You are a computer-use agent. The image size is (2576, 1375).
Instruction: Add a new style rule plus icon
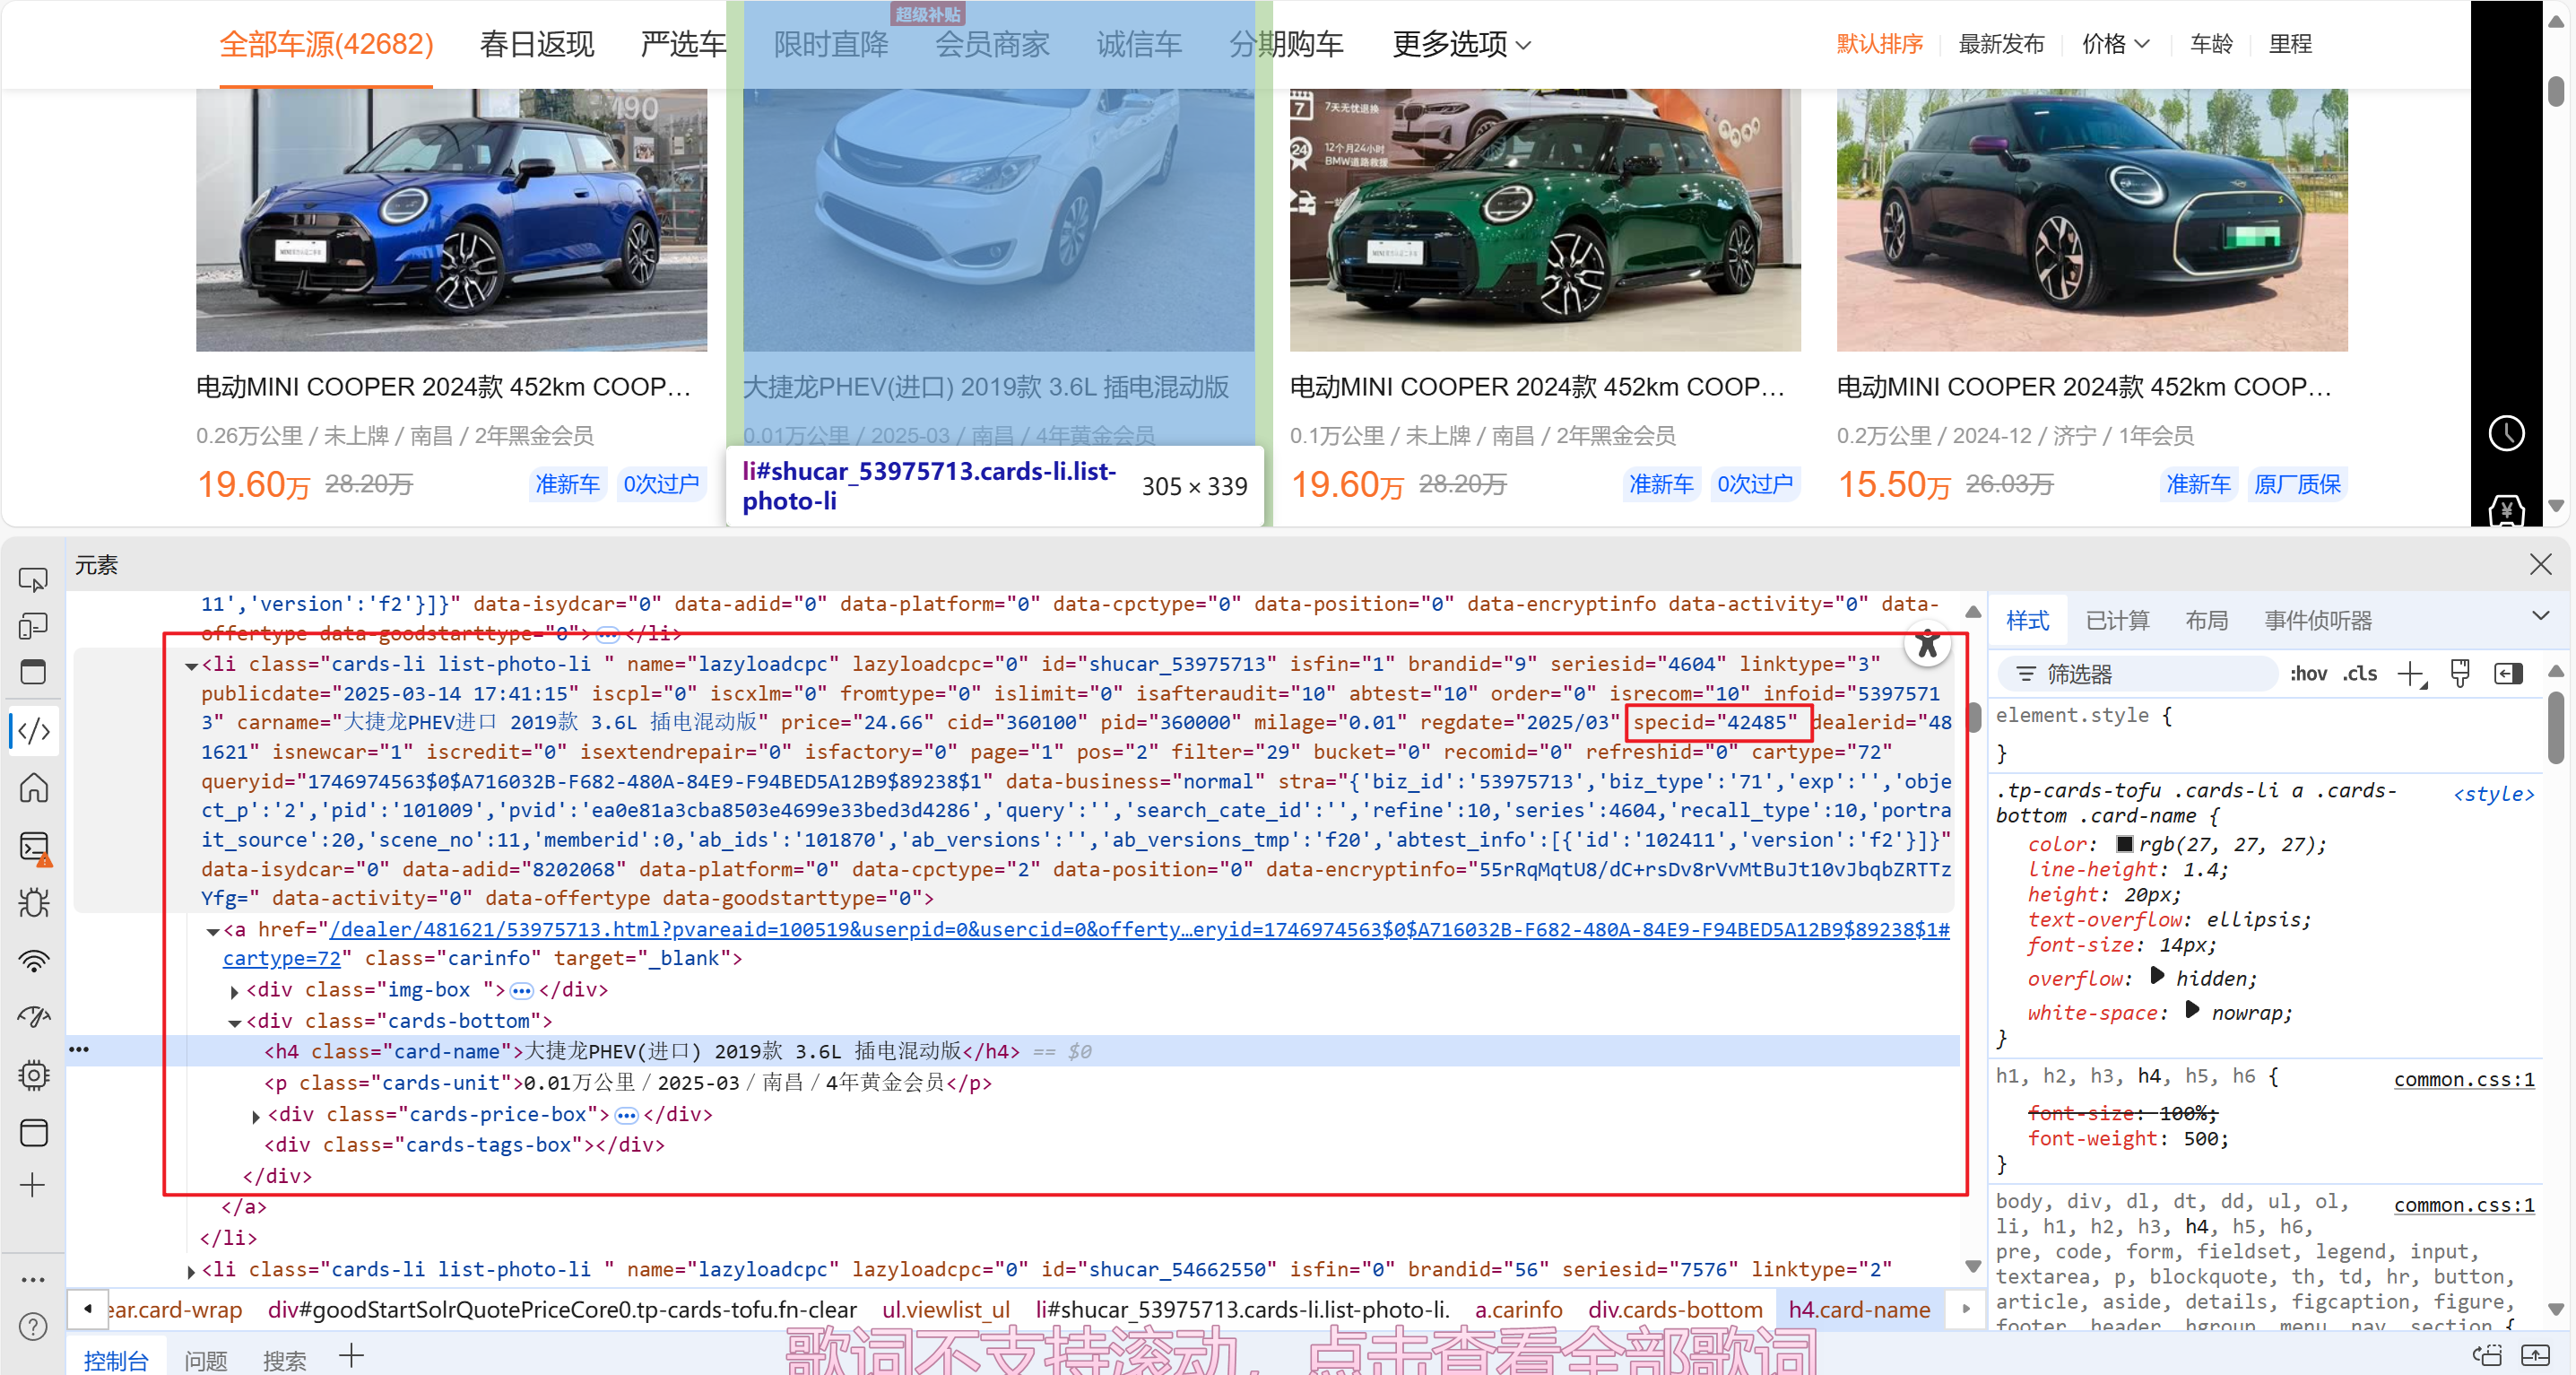(2411, 675)
